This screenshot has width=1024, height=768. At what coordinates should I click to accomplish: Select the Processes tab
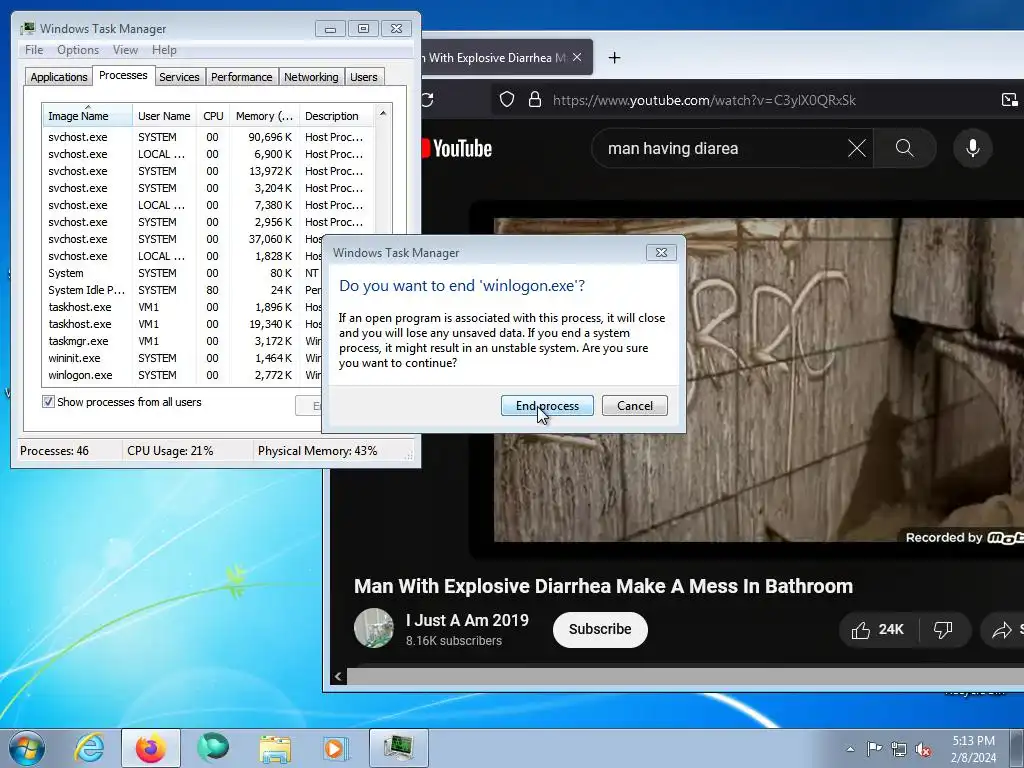[x=123, y=76]
